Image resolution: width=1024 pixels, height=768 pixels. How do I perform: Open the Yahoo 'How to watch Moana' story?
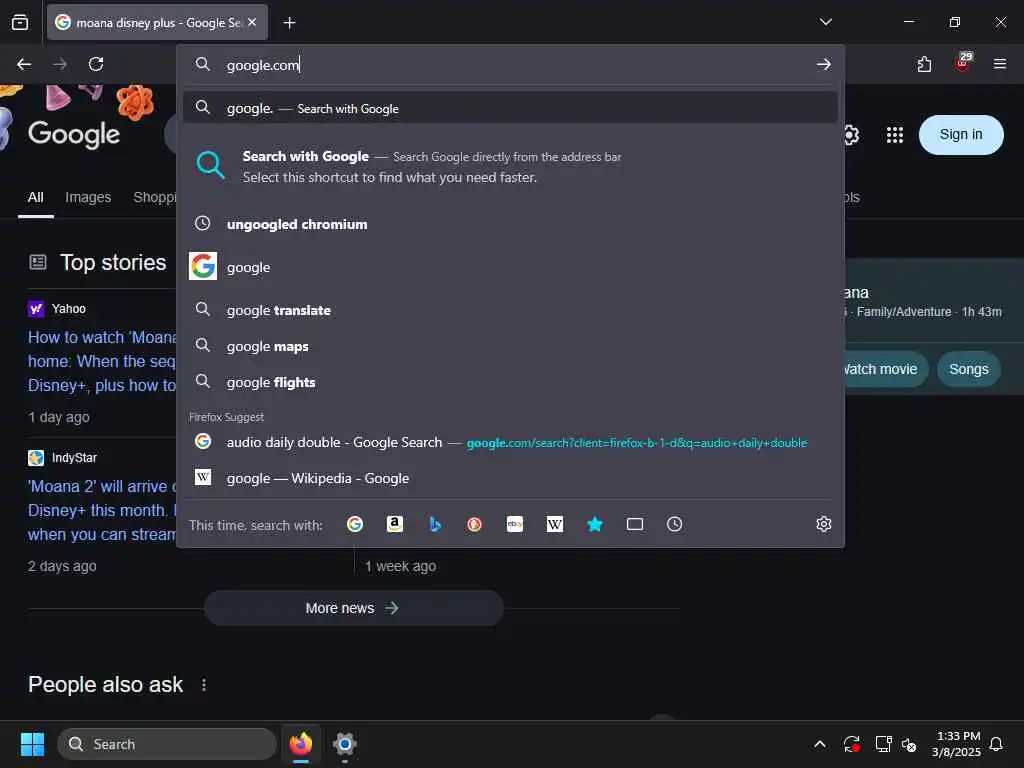click(x=102, y=361)
